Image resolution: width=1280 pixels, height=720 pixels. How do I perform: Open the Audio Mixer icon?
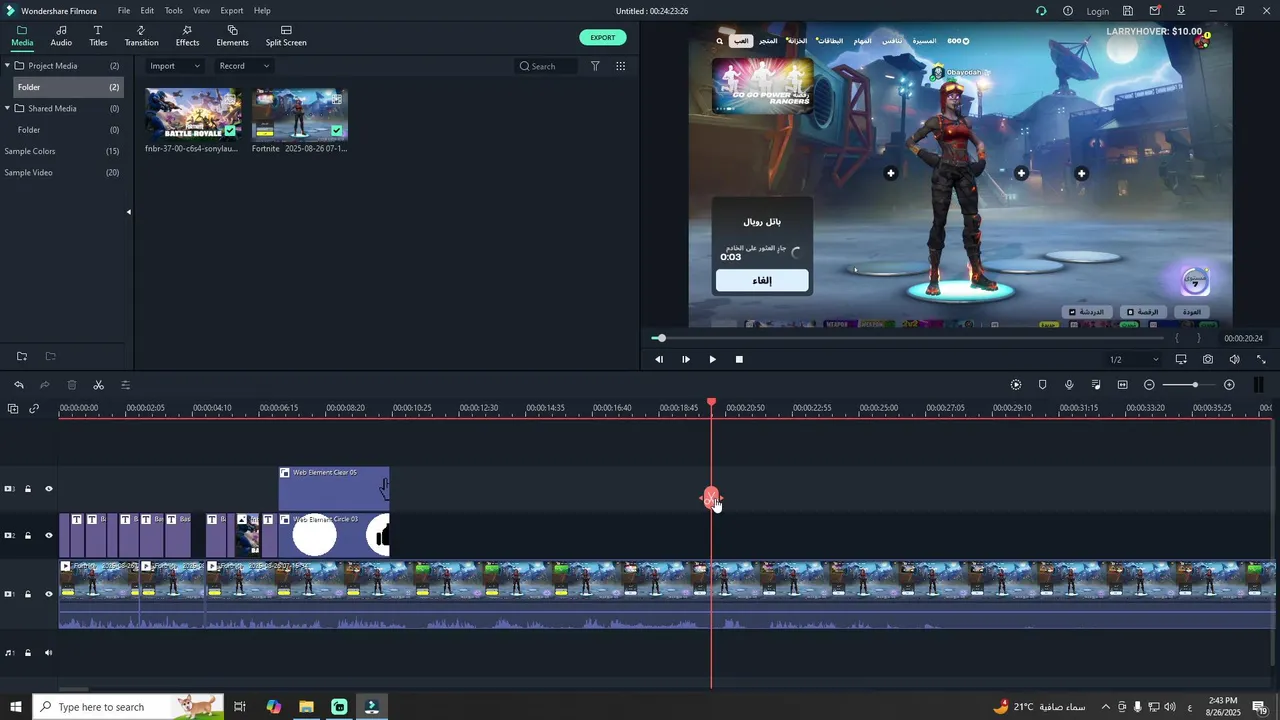point(1096,385)
